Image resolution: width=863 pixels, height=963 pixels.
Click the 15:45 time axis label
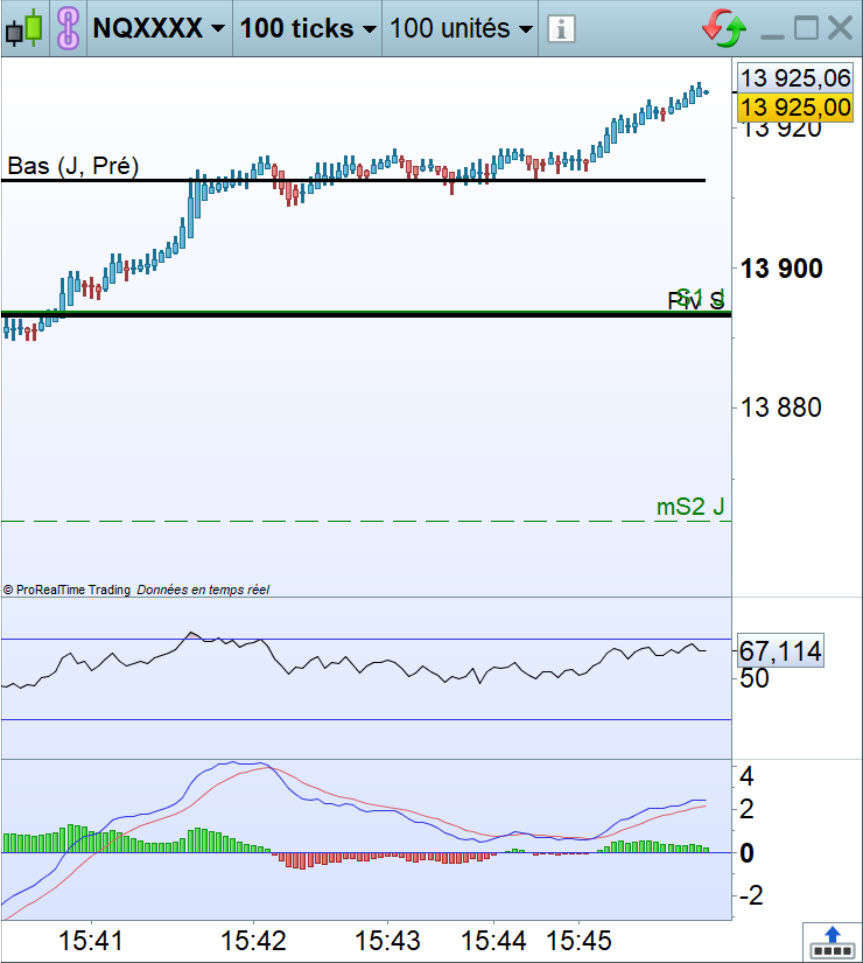(x=579, y=941)
